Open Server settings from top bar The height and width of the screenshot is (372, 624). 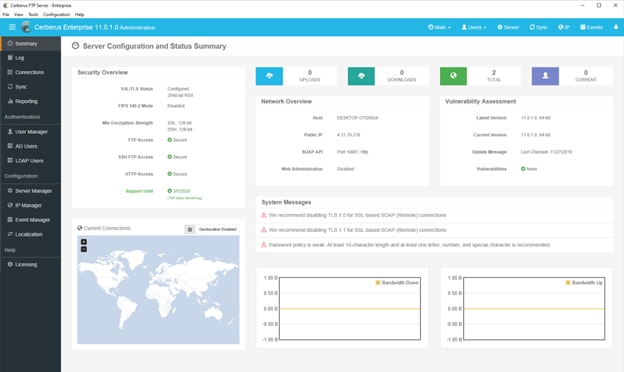508,27
